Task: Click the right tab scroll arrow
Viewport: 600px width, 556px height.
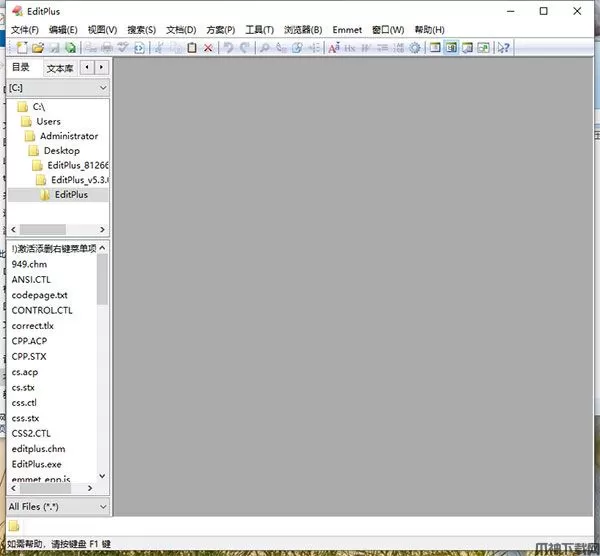Action: [x=101, y=67]
